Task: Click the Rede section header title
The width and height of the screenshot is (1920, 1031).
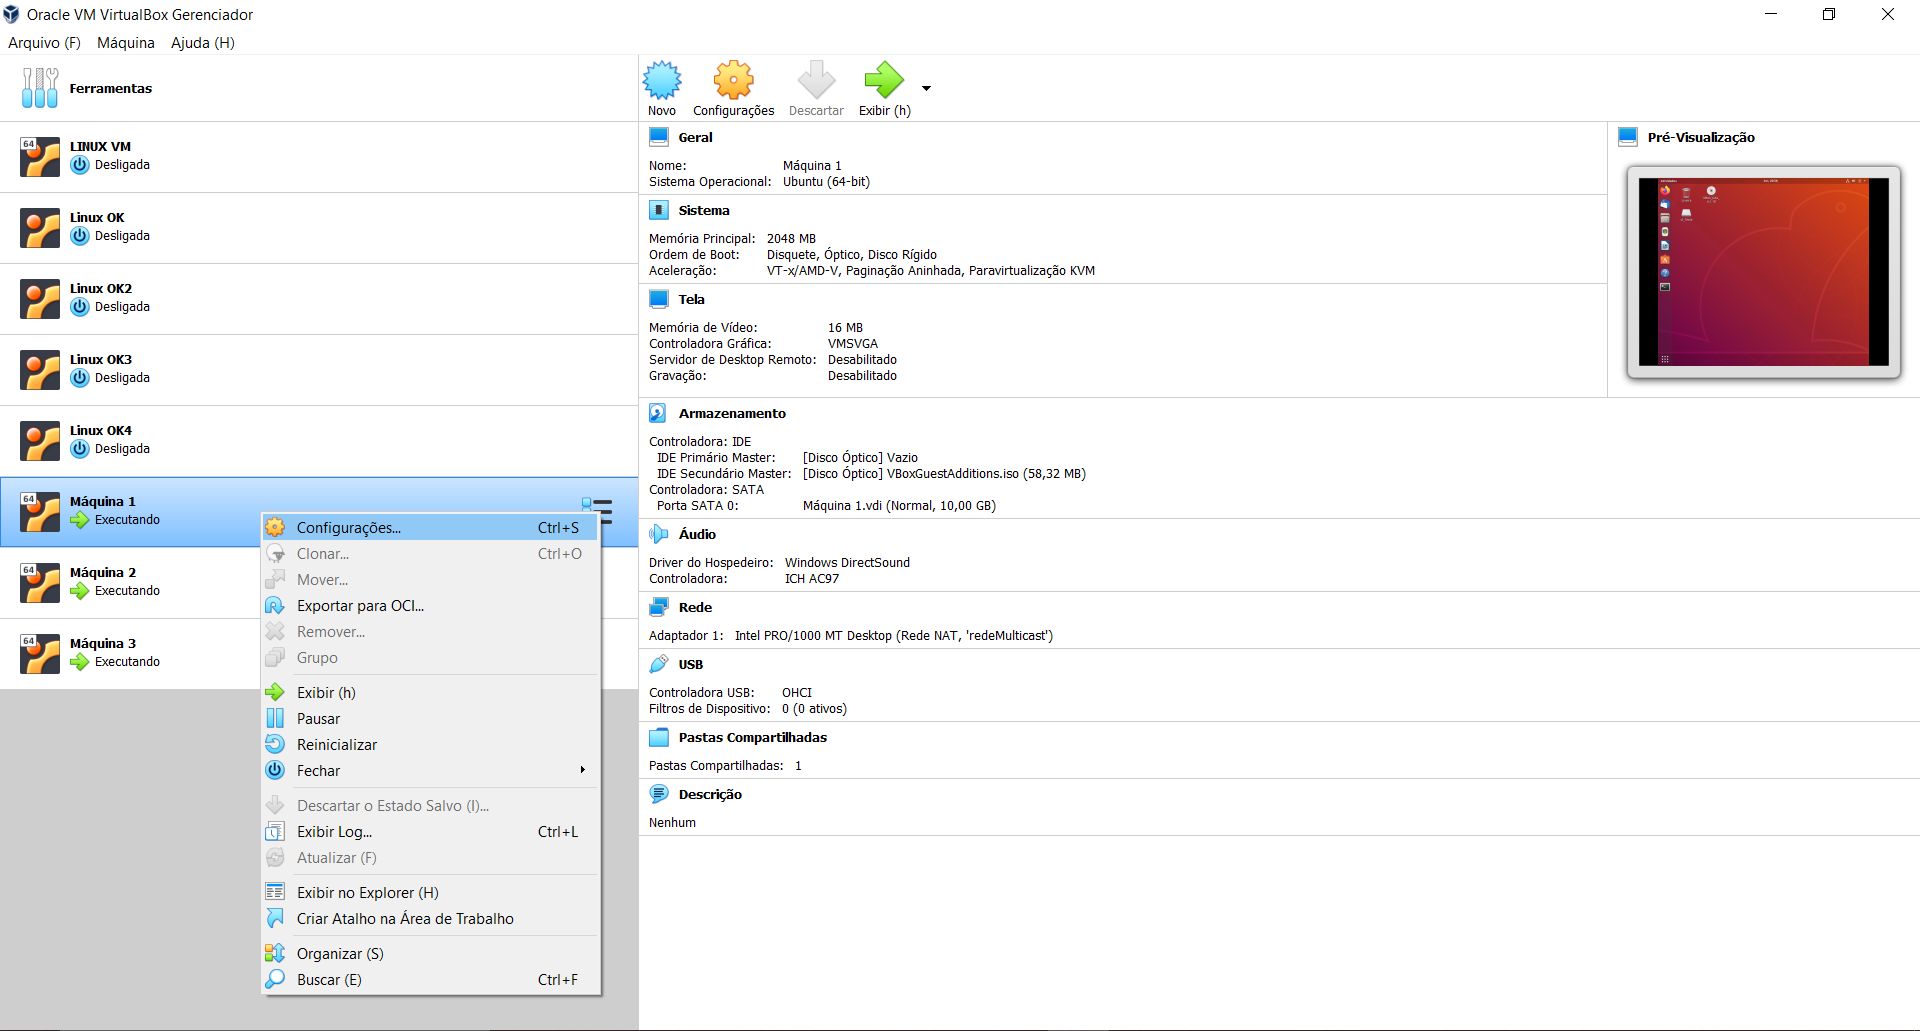Action: (695, 608)
